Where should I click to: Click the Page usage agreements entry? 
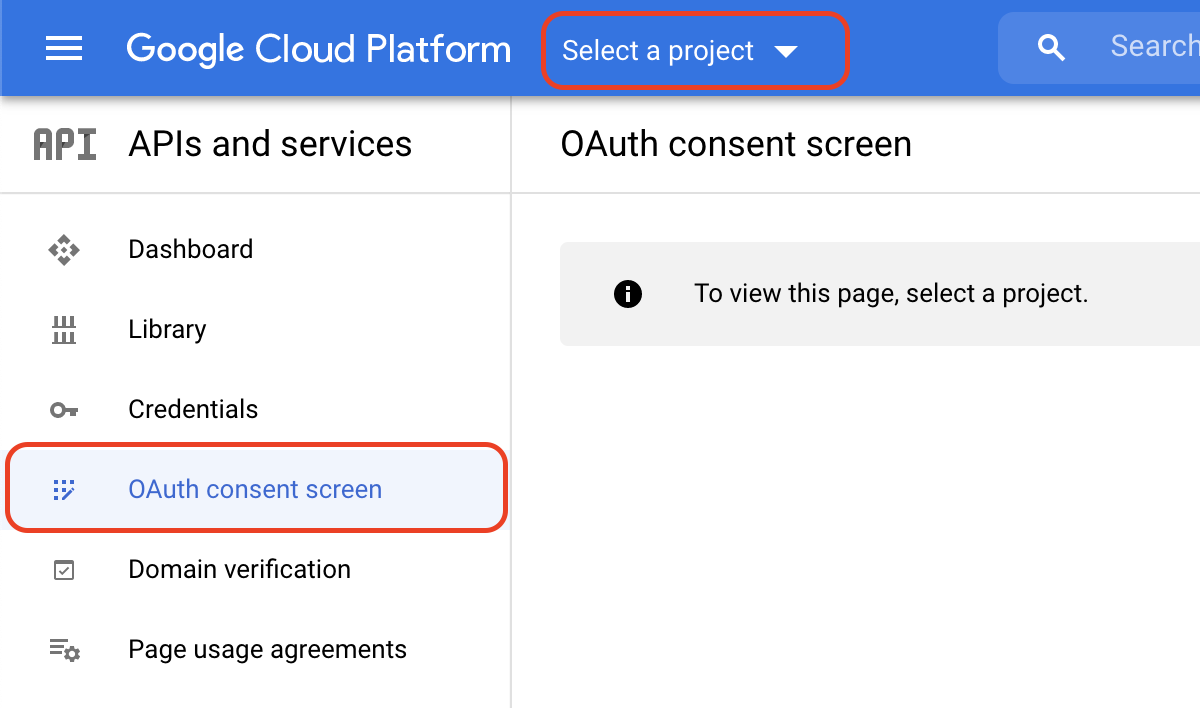pos(267,649)
